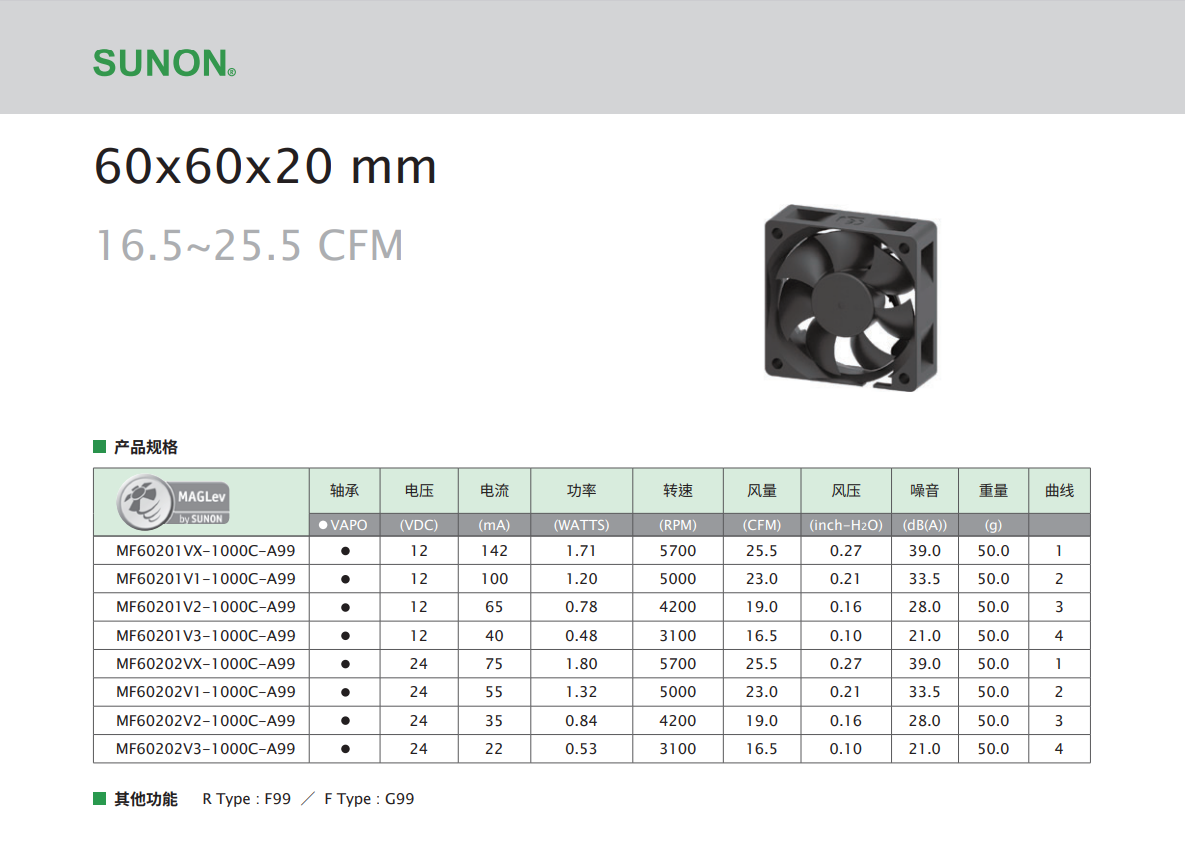Click the 风压 column header

pyautogui.click(x=846, y=490)
